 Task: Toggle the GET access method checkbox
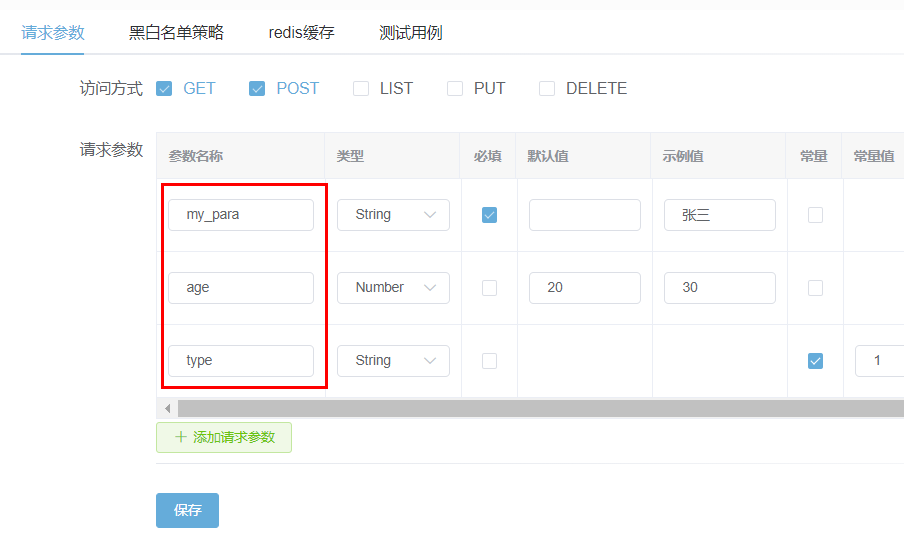tap(165, 88)
